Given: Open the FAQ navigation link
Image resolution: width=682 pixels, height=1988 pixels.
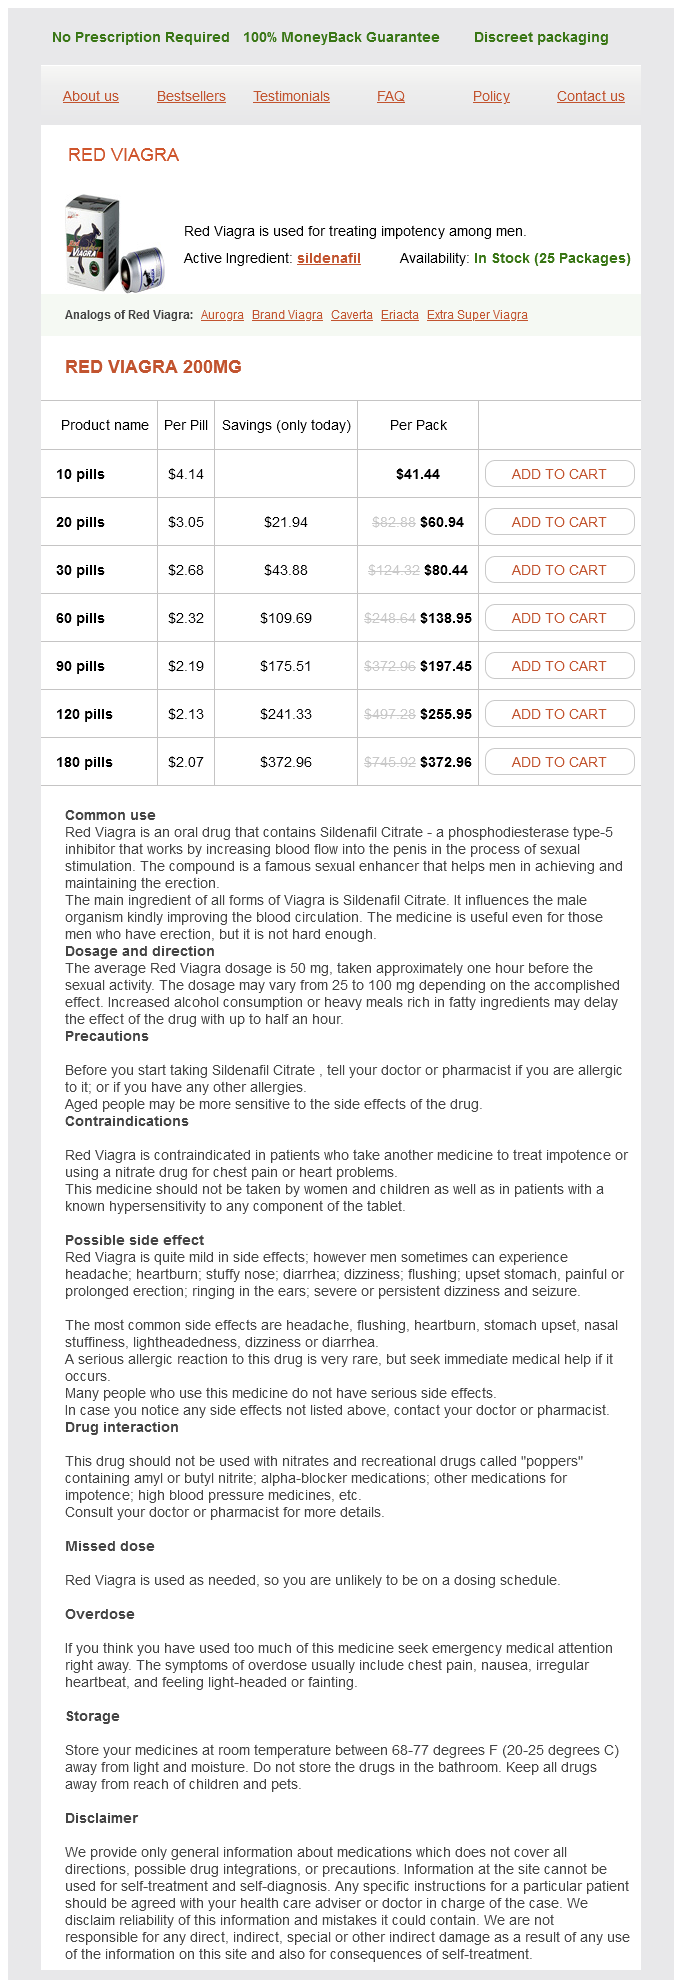Looking at the screenshot, I should coord(391,96).
